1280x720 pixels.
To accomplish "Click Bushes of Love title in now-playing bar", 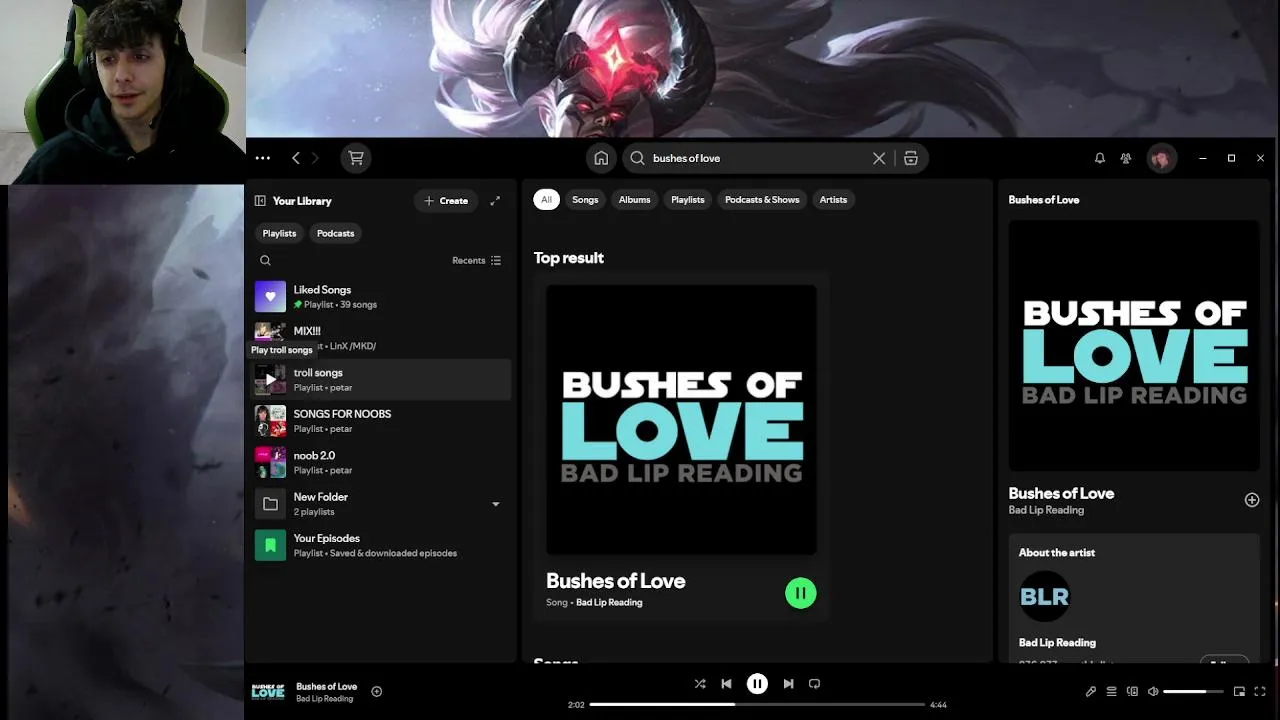I will click(x=326, y=686).
